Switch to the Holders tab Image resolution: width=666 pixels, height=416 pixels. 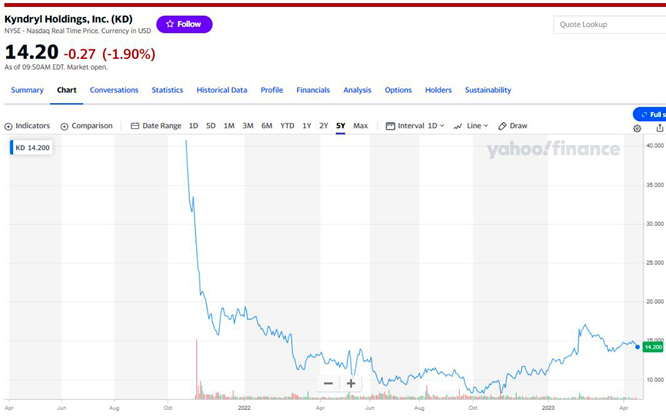tap(438, 90)
